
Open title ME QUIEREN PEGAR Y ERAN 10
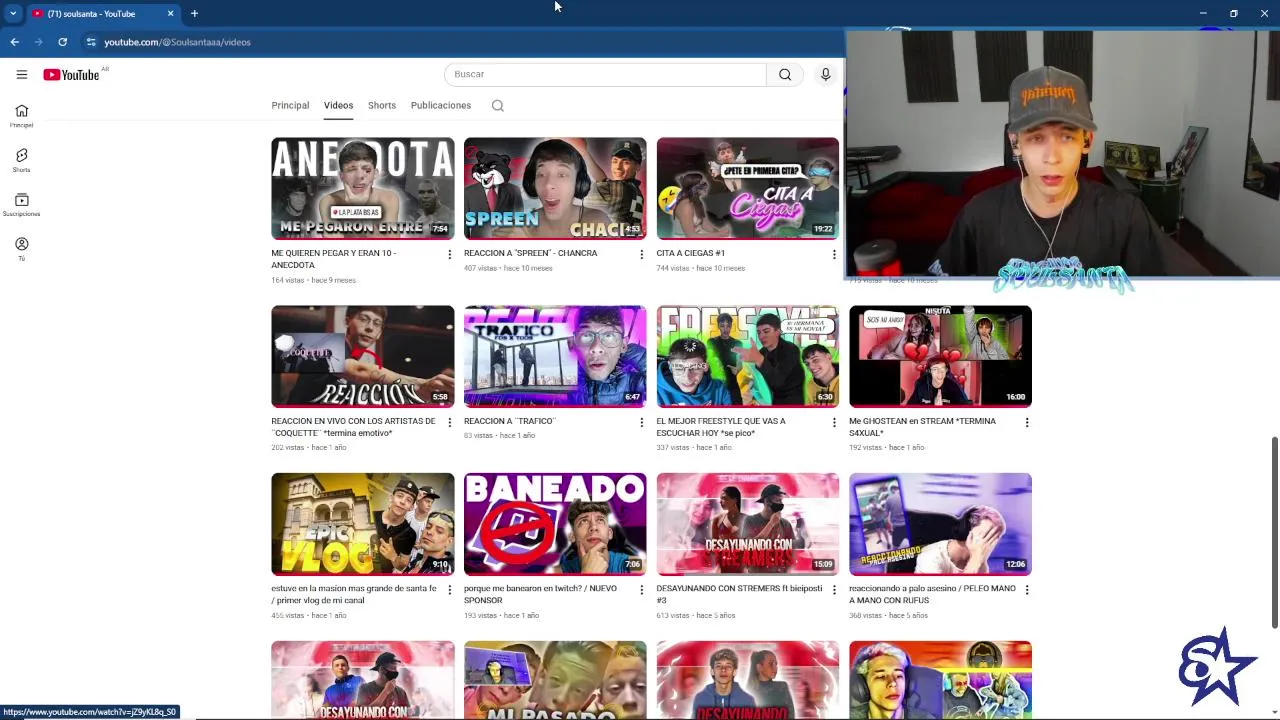pyautogui.click(x=334, y=259)
